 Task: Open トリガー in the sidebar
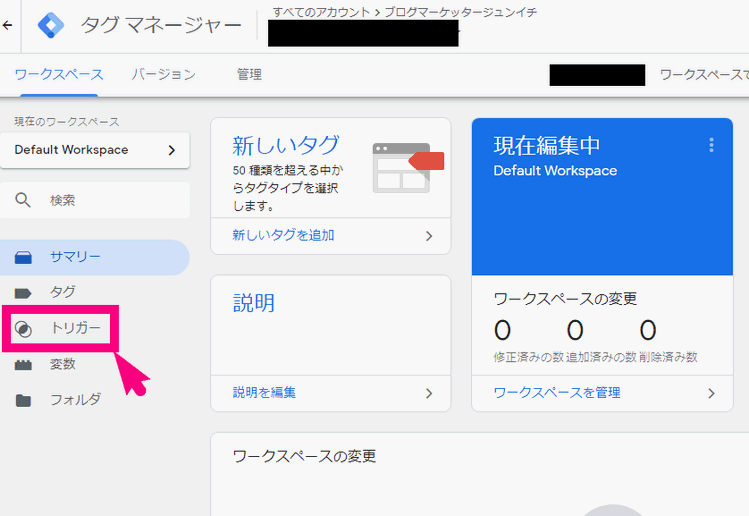pyautogui.click(x=60, y=328)
